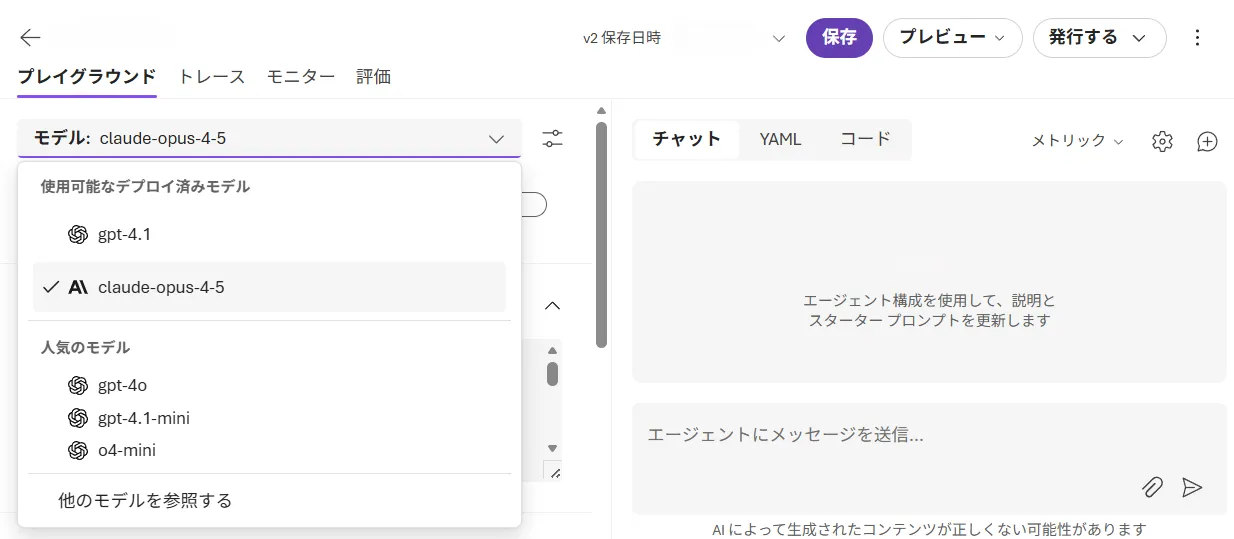Expand the 発行する dropdown button
1234x539 pixels.
1099,38
